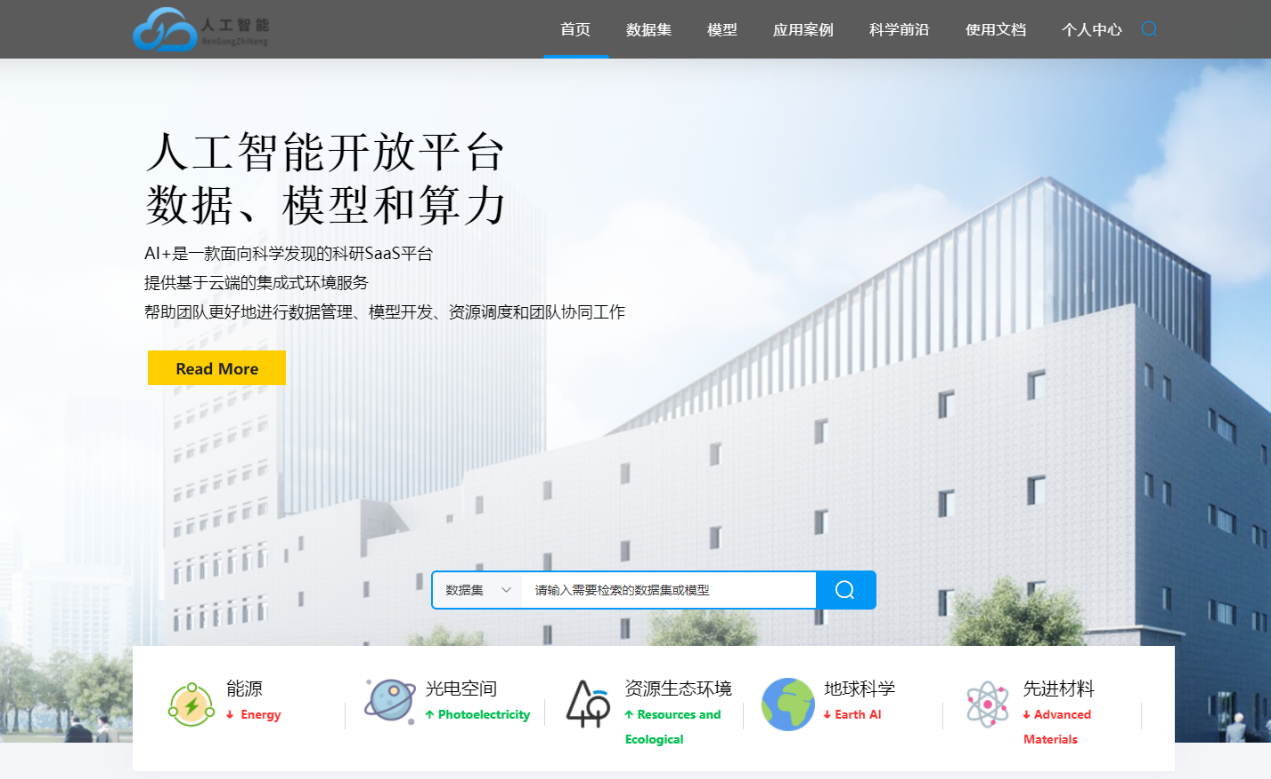Navigate to 科学前沿 in the header

click(x=899, y=29)
